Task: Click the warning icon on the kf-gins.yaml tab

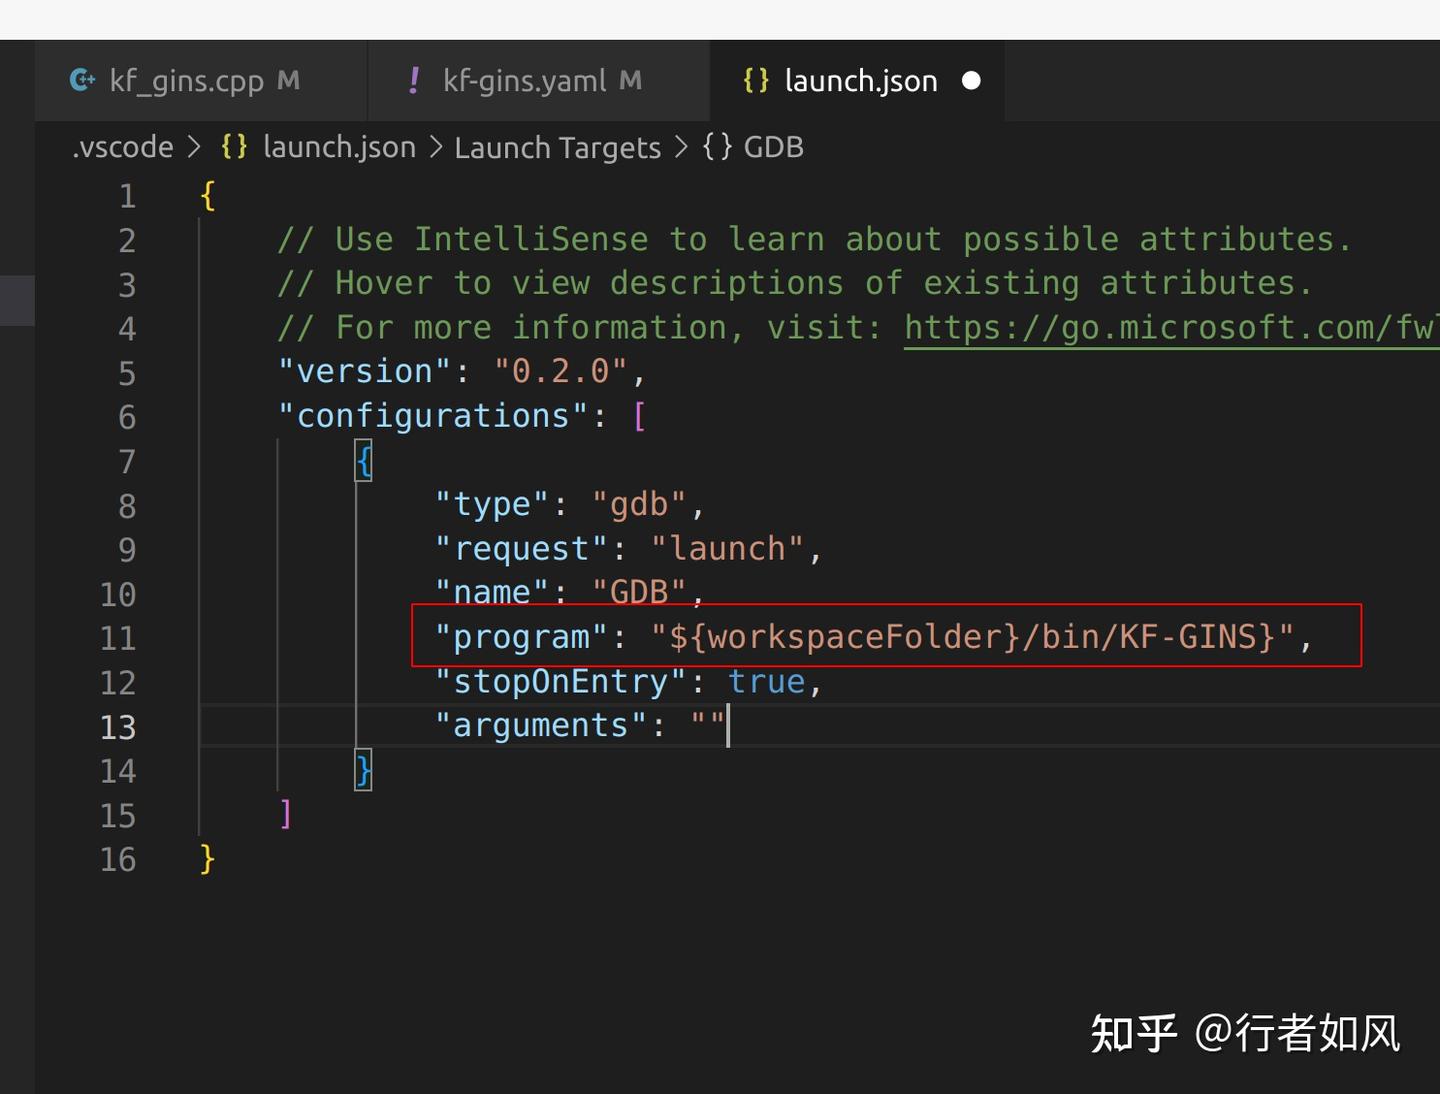Action: tap(414, 80)
